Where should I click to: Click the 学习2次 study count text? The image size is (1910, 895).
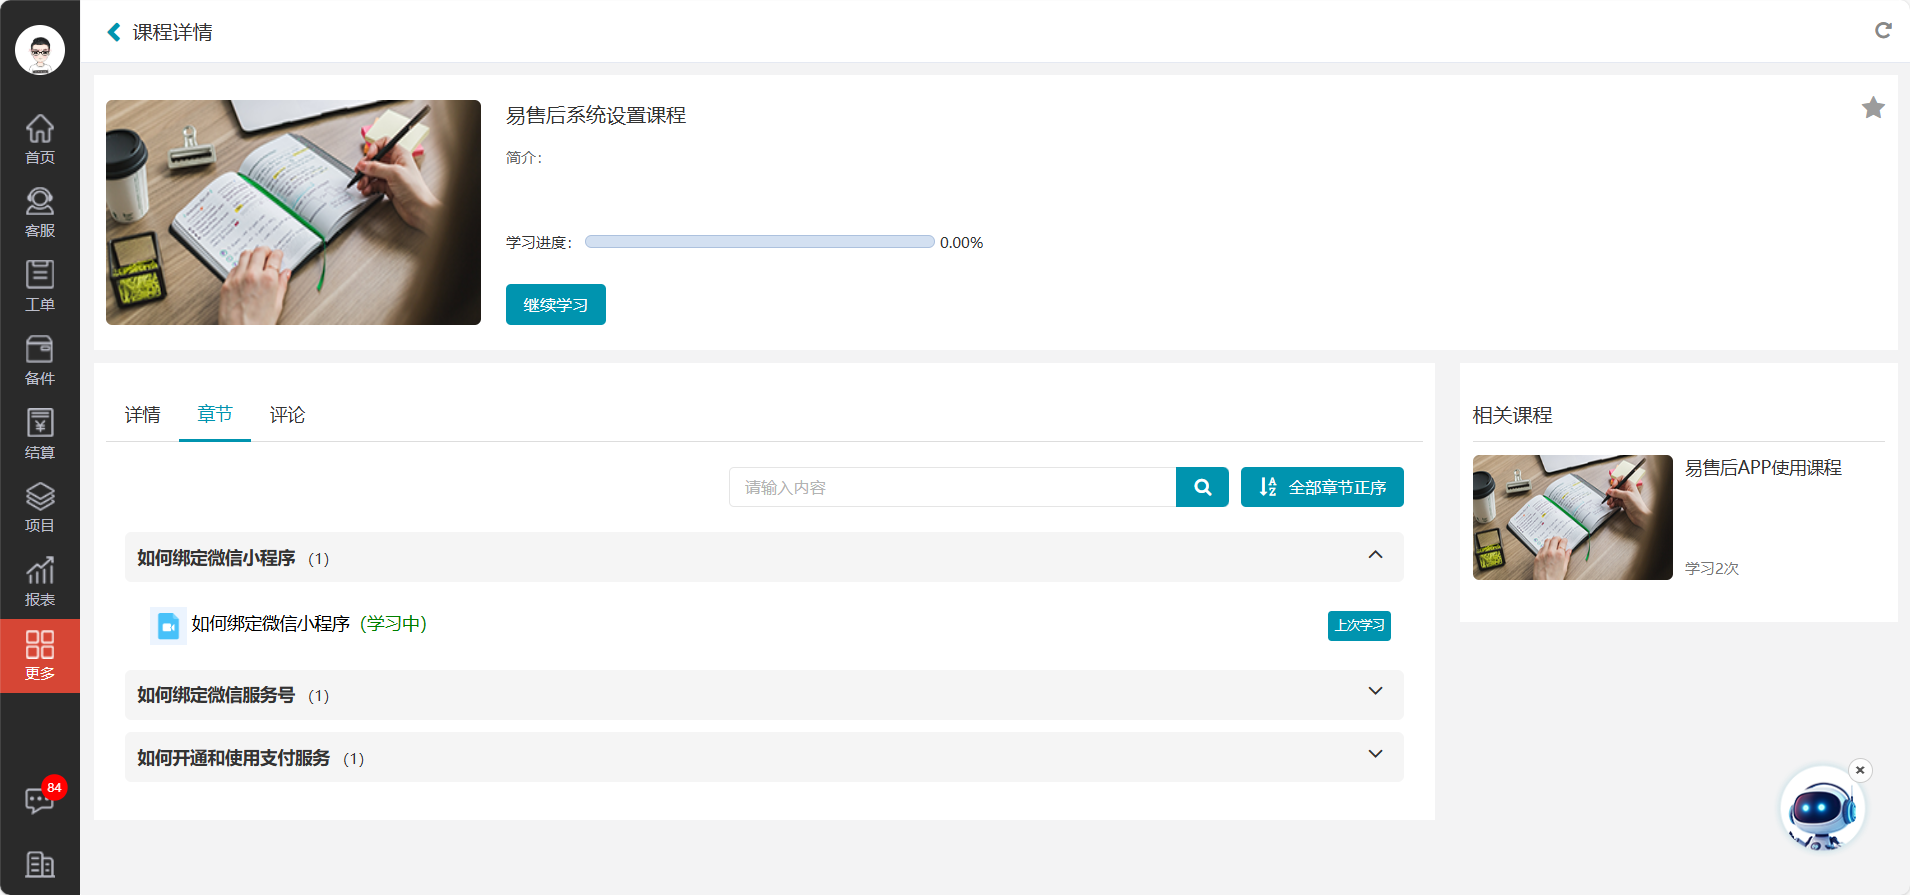pos(1712,568)
